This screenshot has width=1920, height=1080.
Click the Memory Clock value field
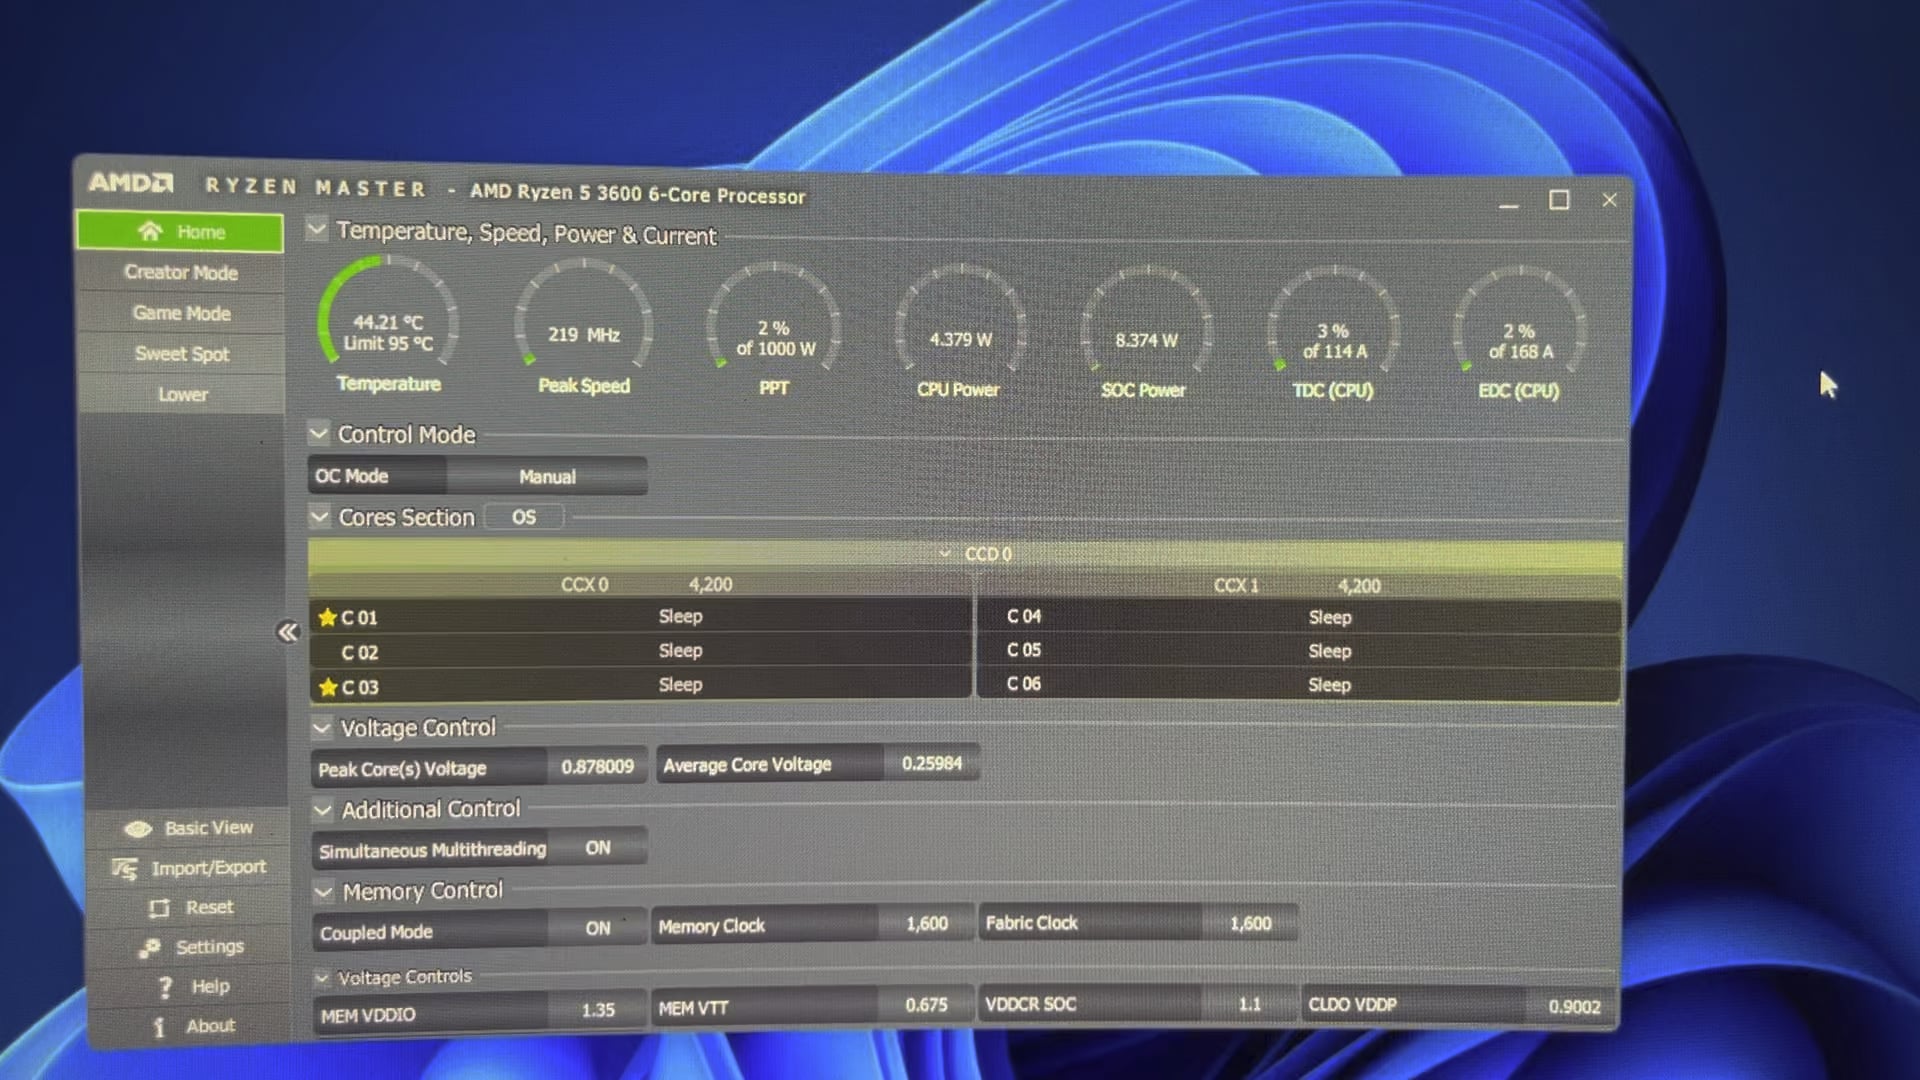point(927,924)
